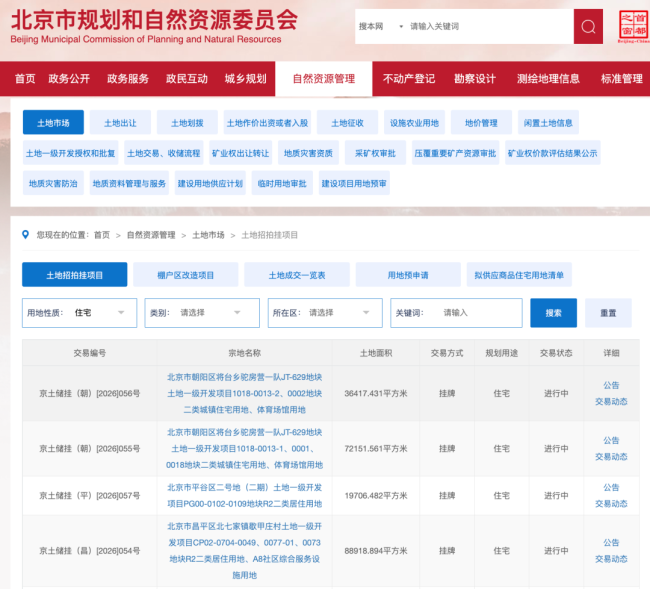Select the 土地征收 category button
Screen dimensions: 650x589
347,123
